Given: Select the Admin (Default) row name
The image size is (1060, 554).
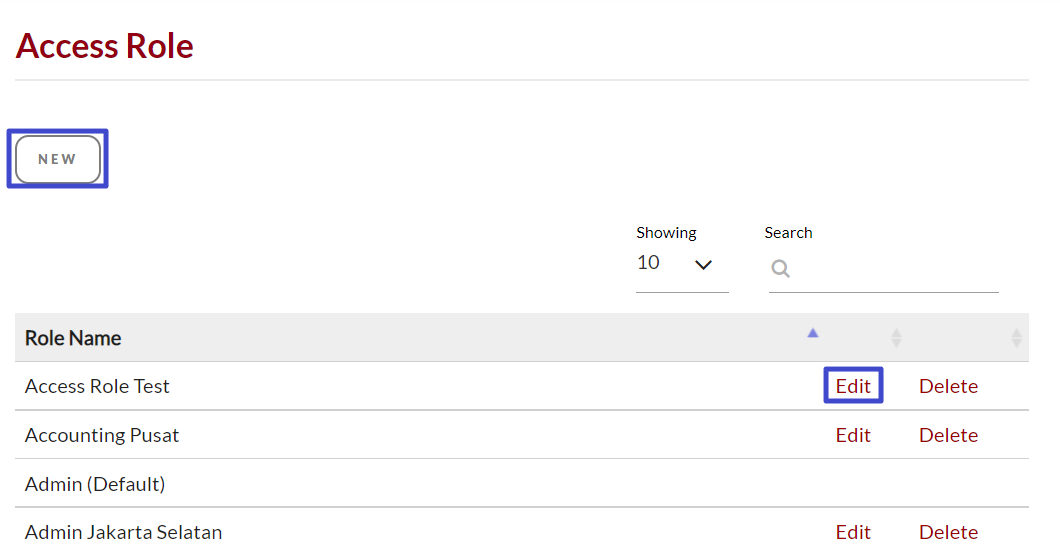Looking at the screenshot, I should click(x=95, y=484).
